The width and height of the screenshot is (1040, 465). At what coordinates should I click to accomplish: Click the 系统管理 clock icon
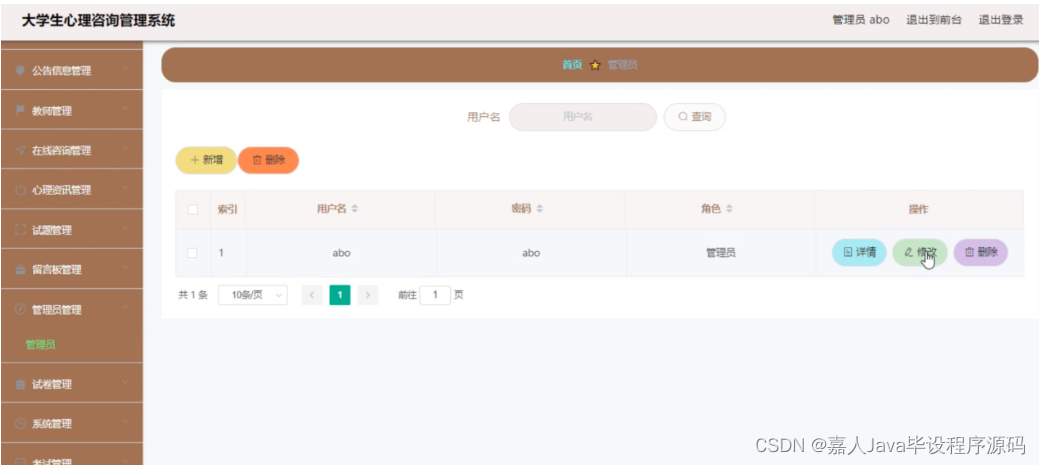click(20, 424)
